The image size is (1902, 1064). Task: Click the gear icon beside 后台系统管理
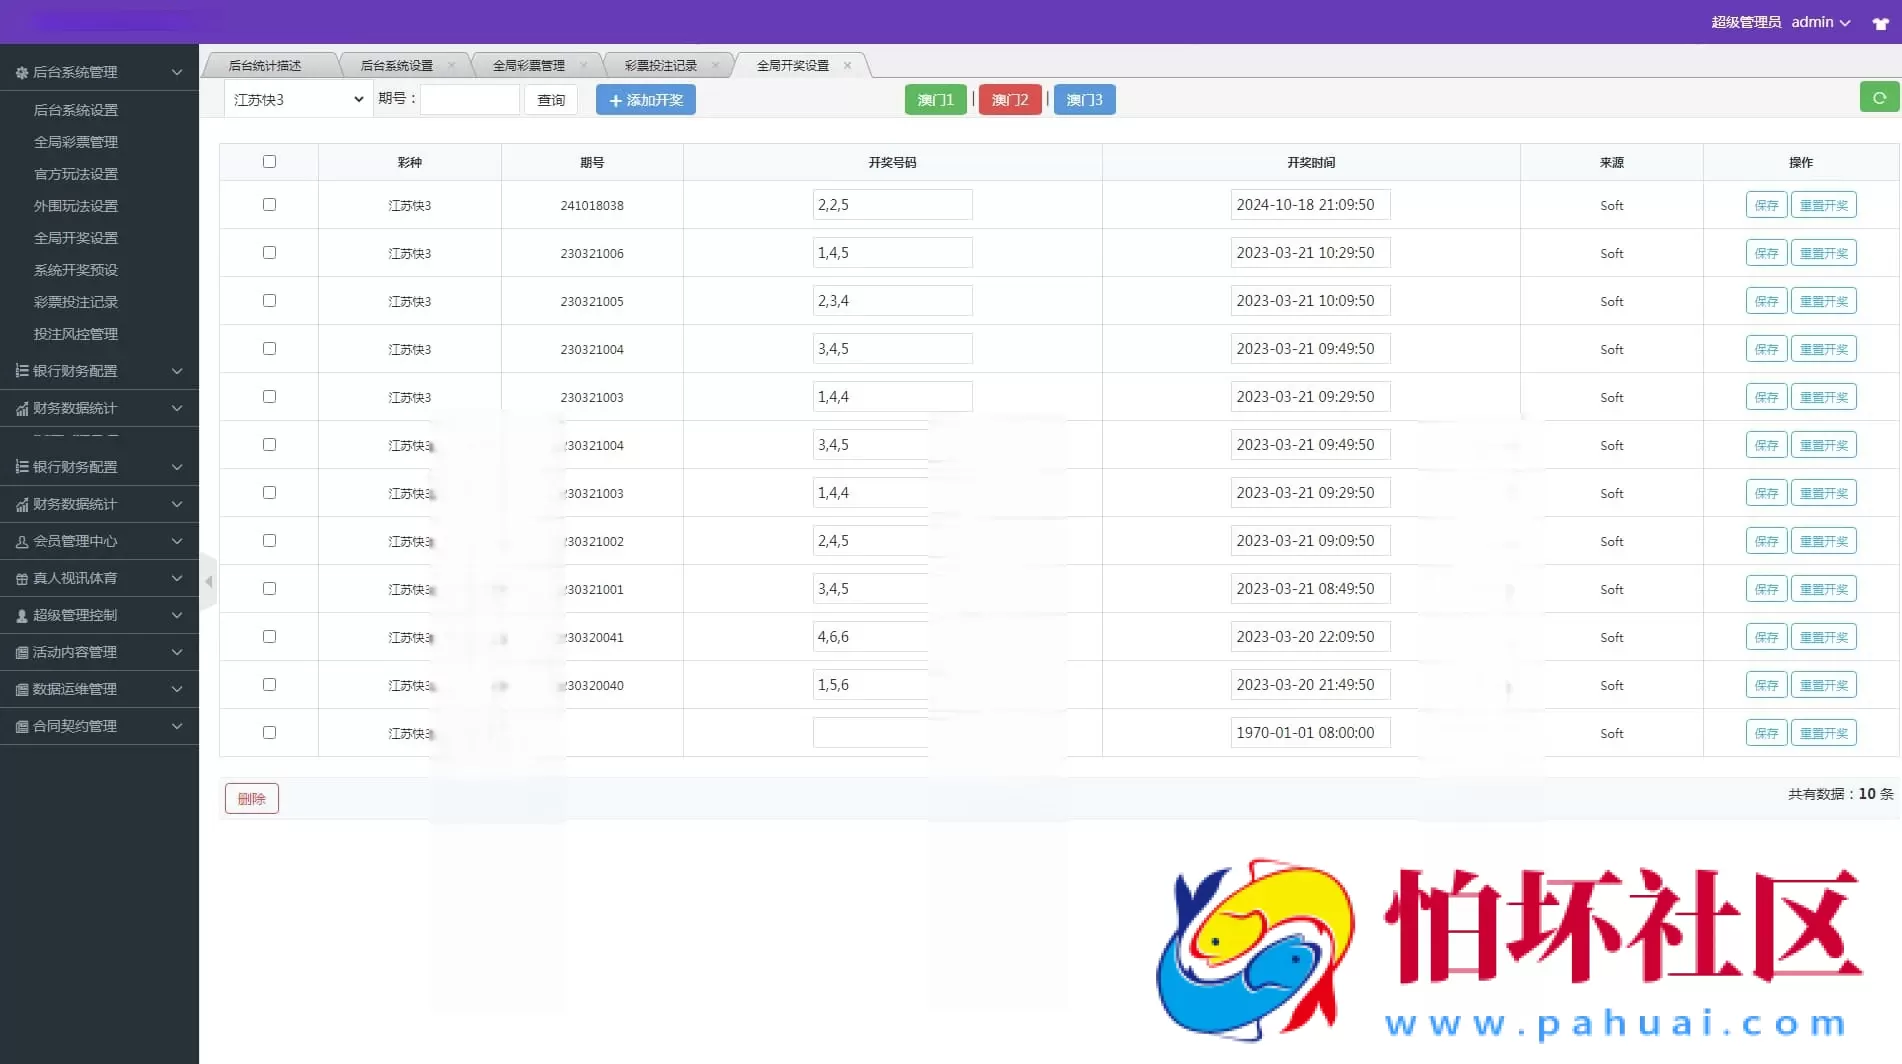(21, 73)
